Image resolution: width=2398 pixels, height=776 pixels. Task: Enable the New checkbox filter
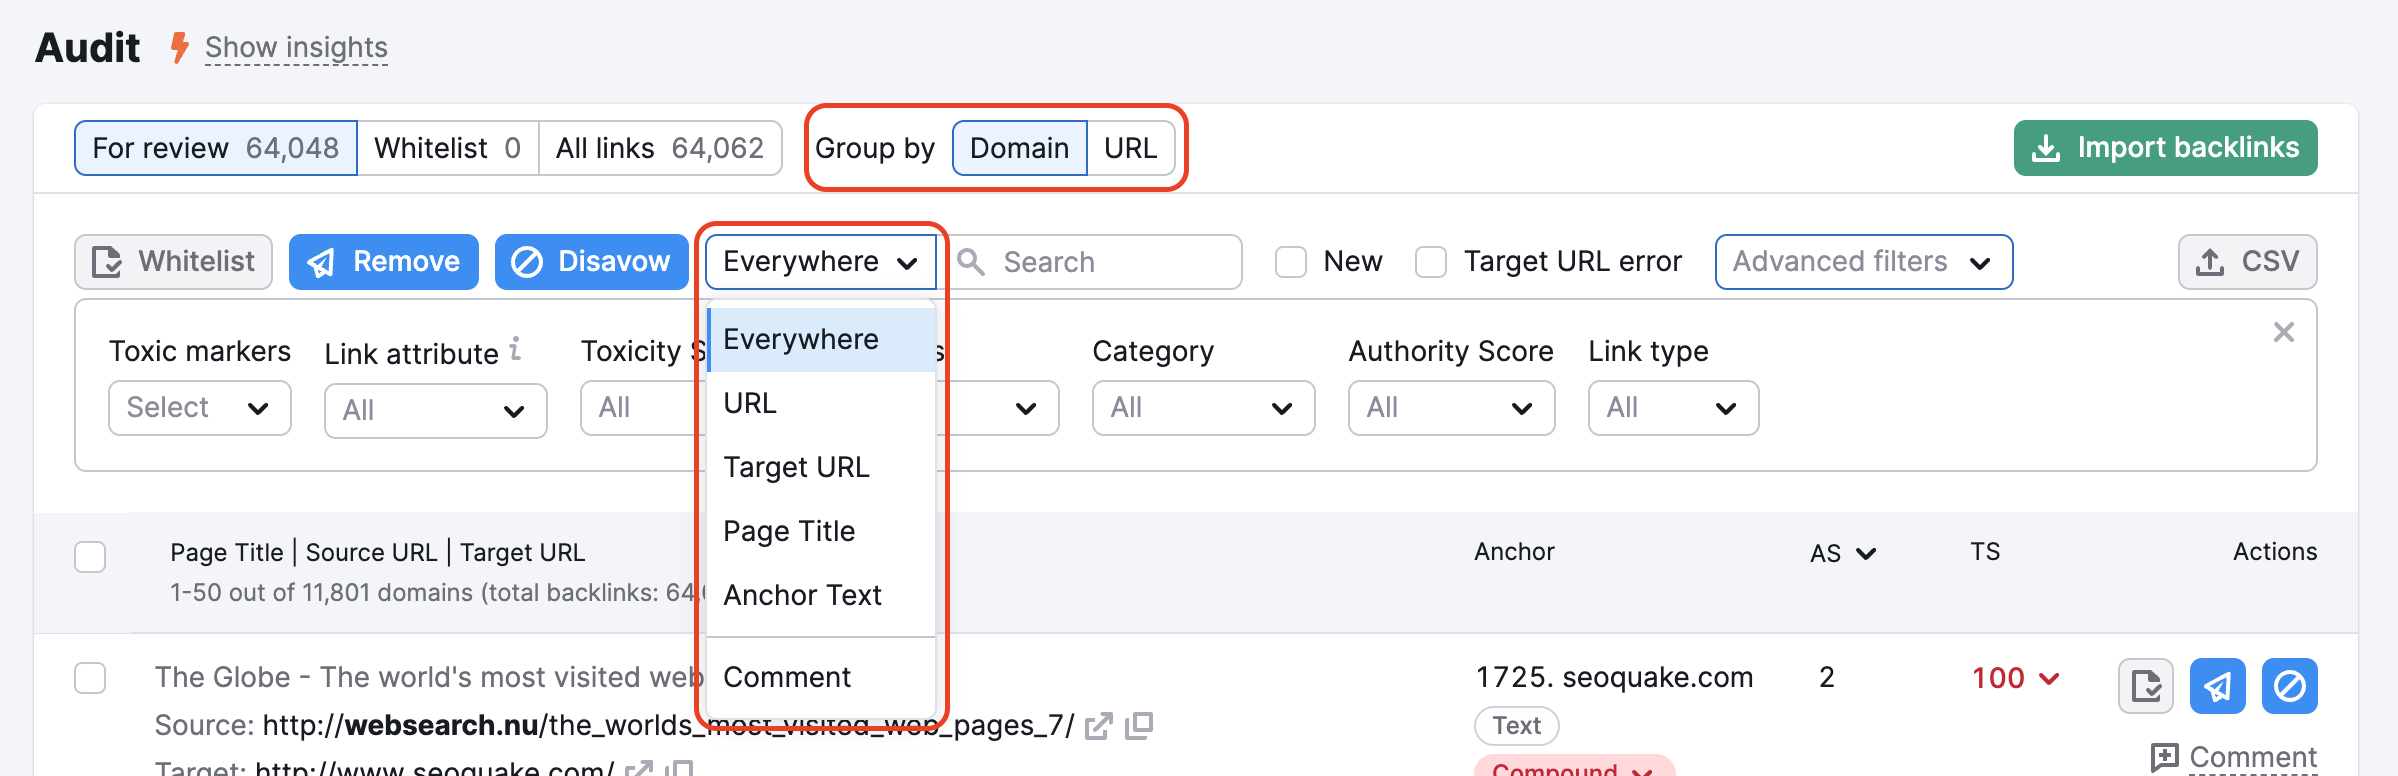coord(1291,262)
